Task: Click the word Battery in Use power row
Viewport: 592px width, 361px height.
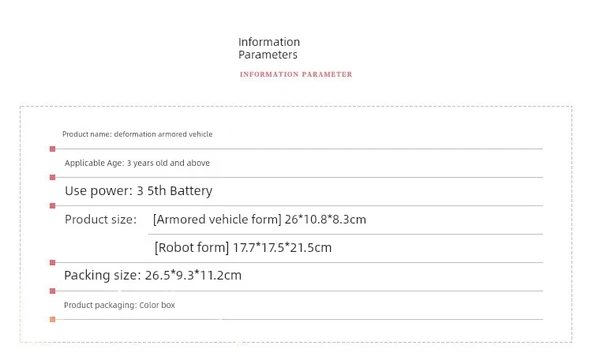Action: click(191, 191)
